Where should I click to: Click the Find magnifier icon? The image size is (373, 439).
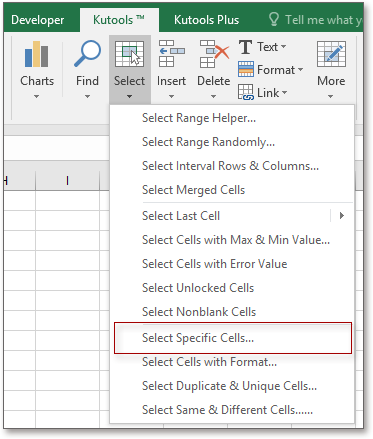87,54
